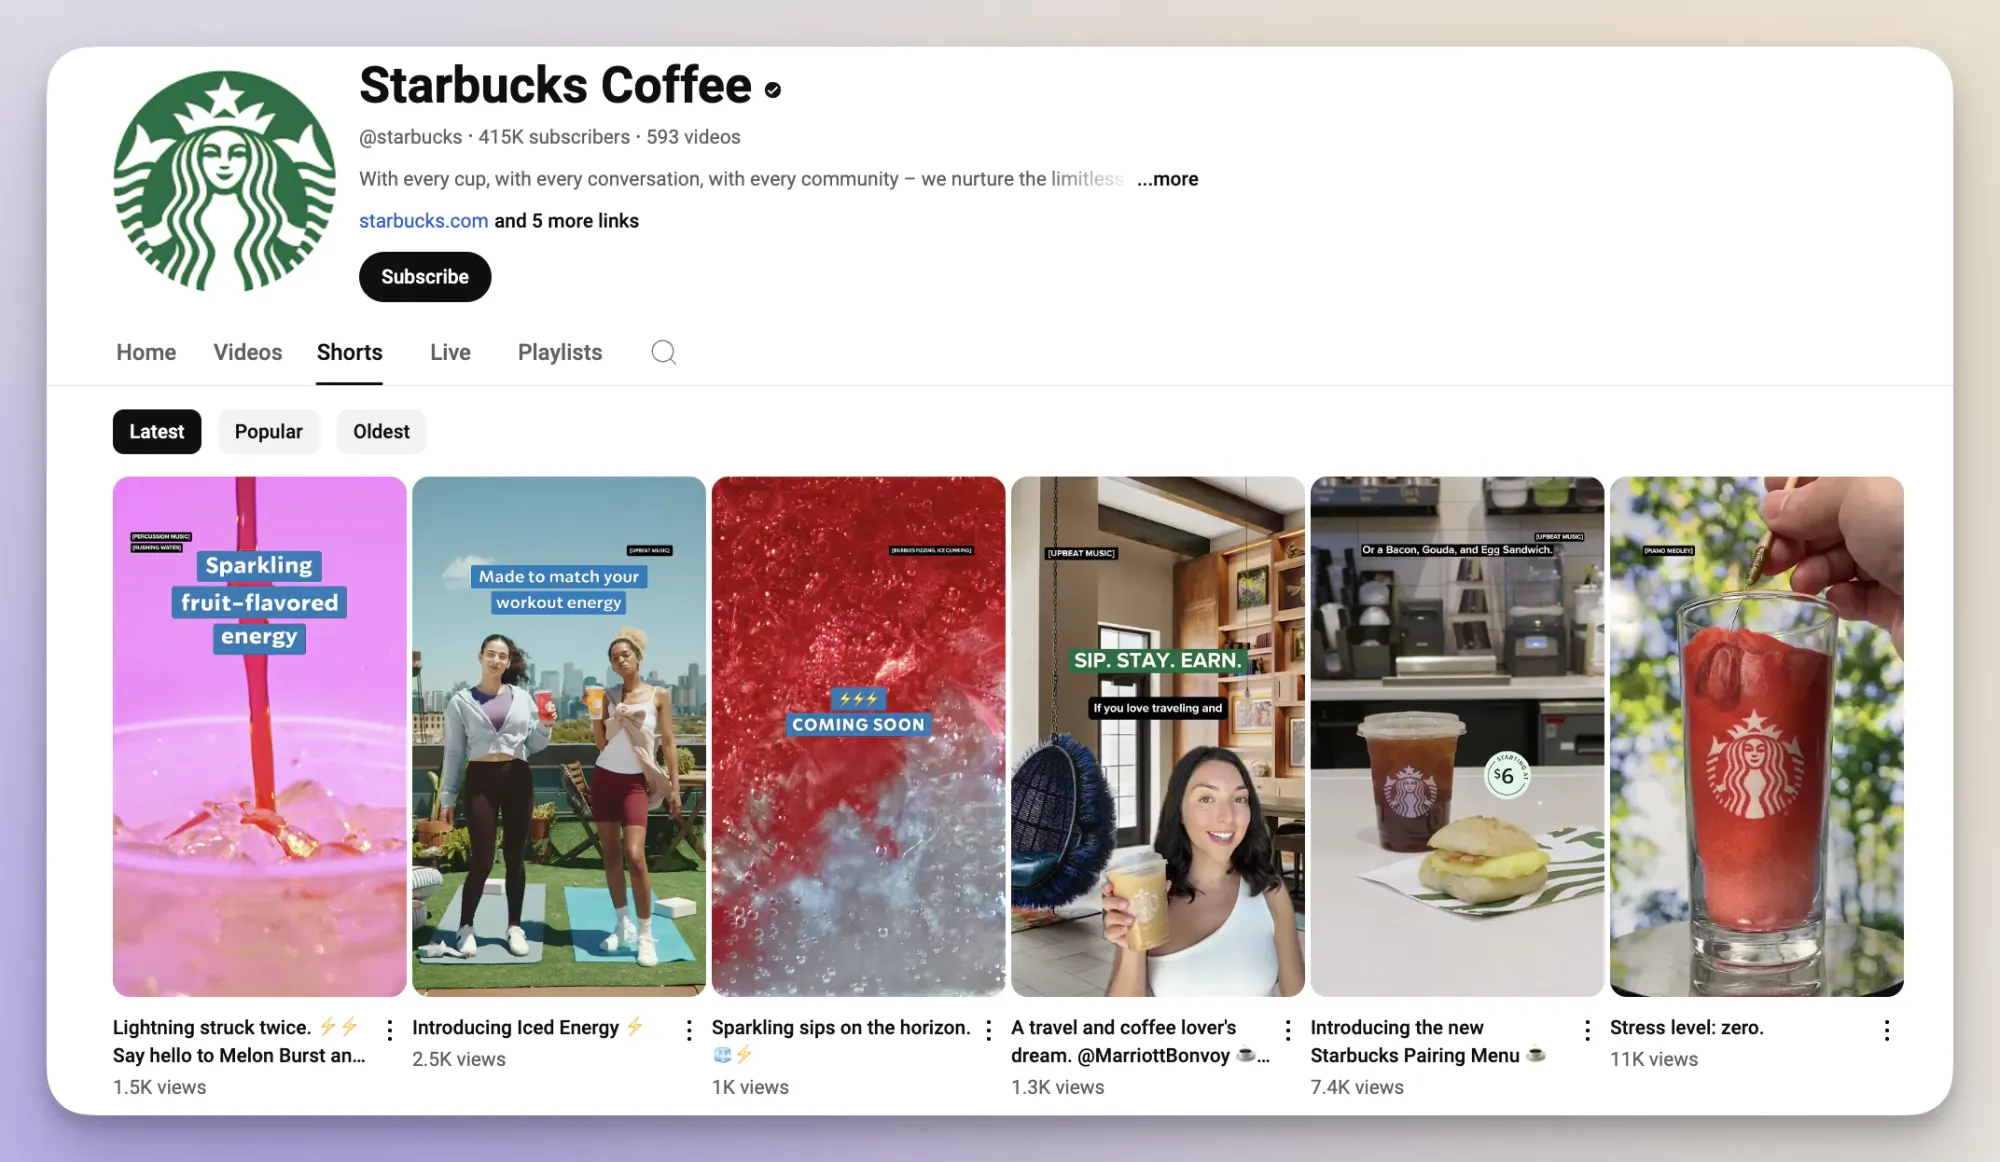Open options menu for Lightning struck twice short
The height and width of the screenshot is (1162, 2000).
389,1029
